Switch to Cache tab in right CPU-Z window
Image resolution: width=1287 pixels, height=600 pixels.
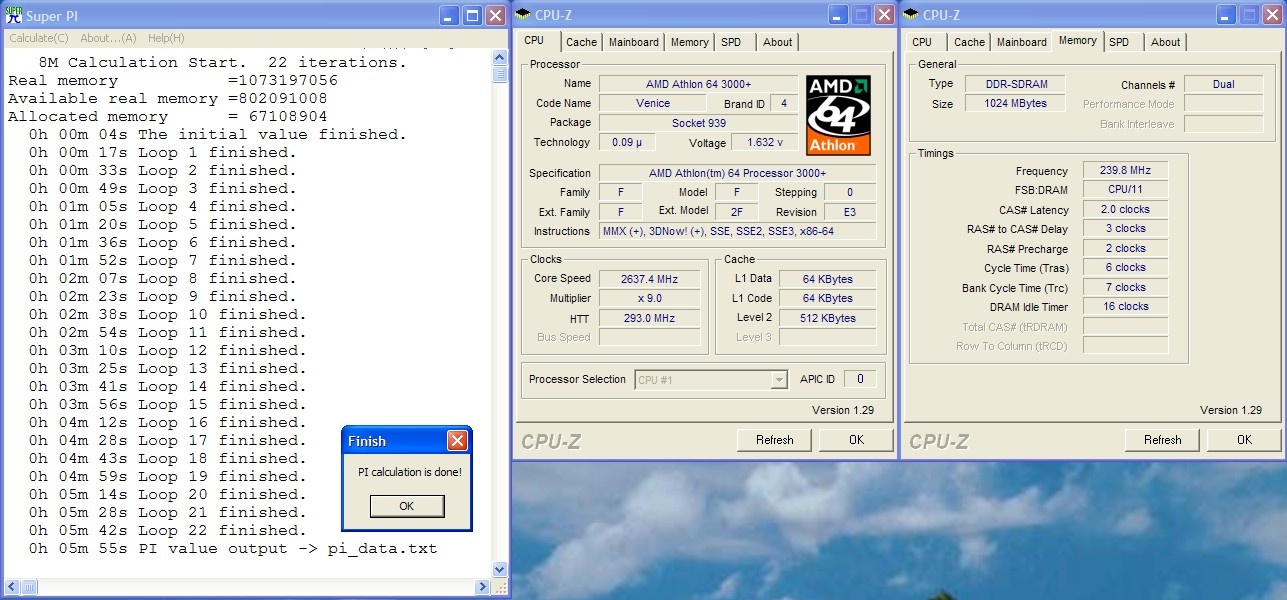coord(969,42)
